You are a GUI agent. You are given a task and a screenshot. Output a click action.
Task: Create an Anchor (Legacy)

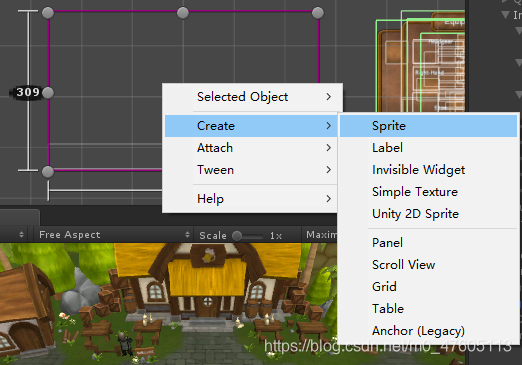click(428, 331)
